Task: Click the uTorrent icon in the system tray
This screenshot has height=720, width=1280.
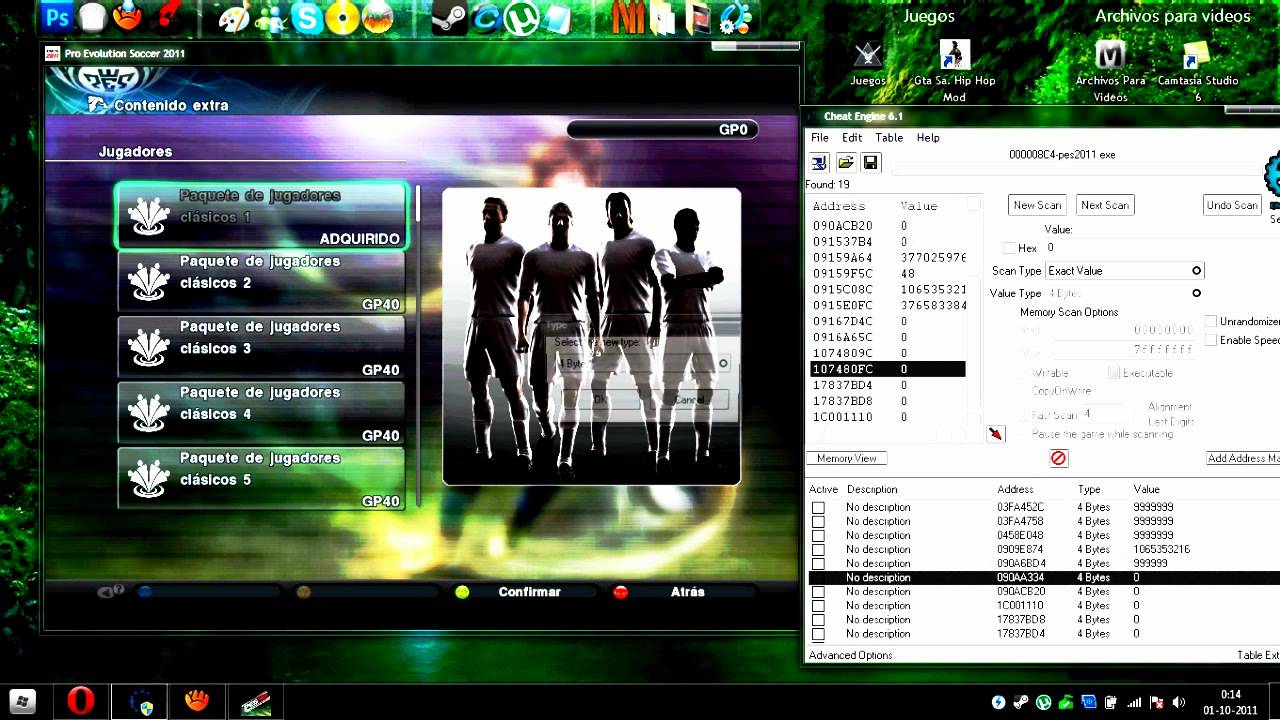Action: (x=1044, y=702)
